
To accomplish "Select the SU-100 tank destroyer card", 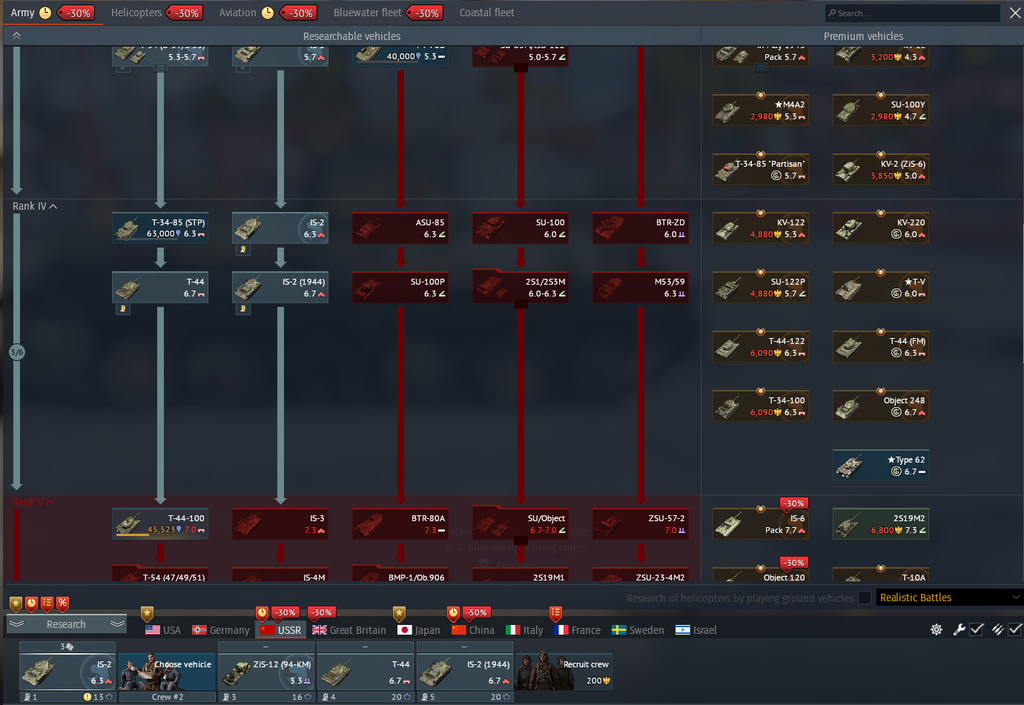I will tap(520, 228).
